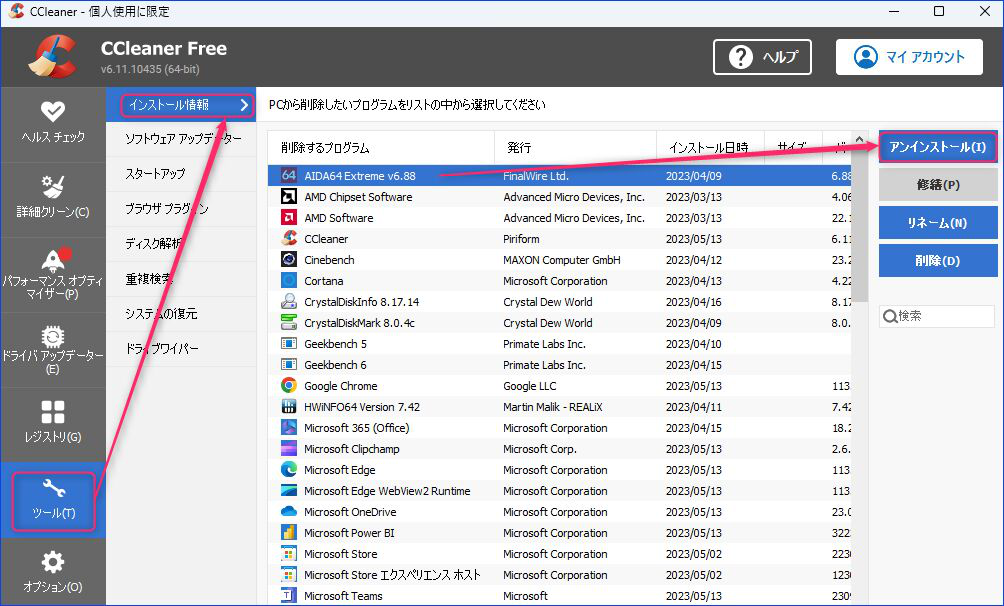
Task: Select Microsoft Store エクスペリエンス ホスト row
Action: (x=560, y=575)
